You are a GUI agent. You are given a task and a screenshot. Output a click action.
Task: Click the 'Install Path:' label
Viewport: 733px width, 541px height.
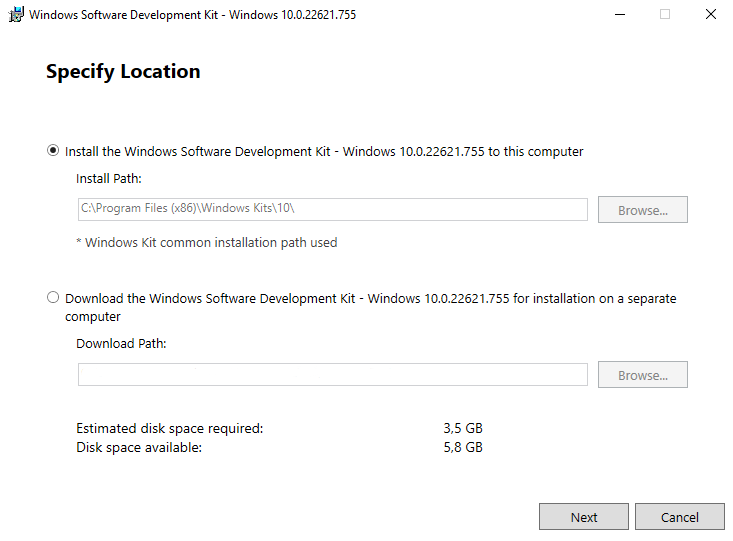(x=110, y=179)
